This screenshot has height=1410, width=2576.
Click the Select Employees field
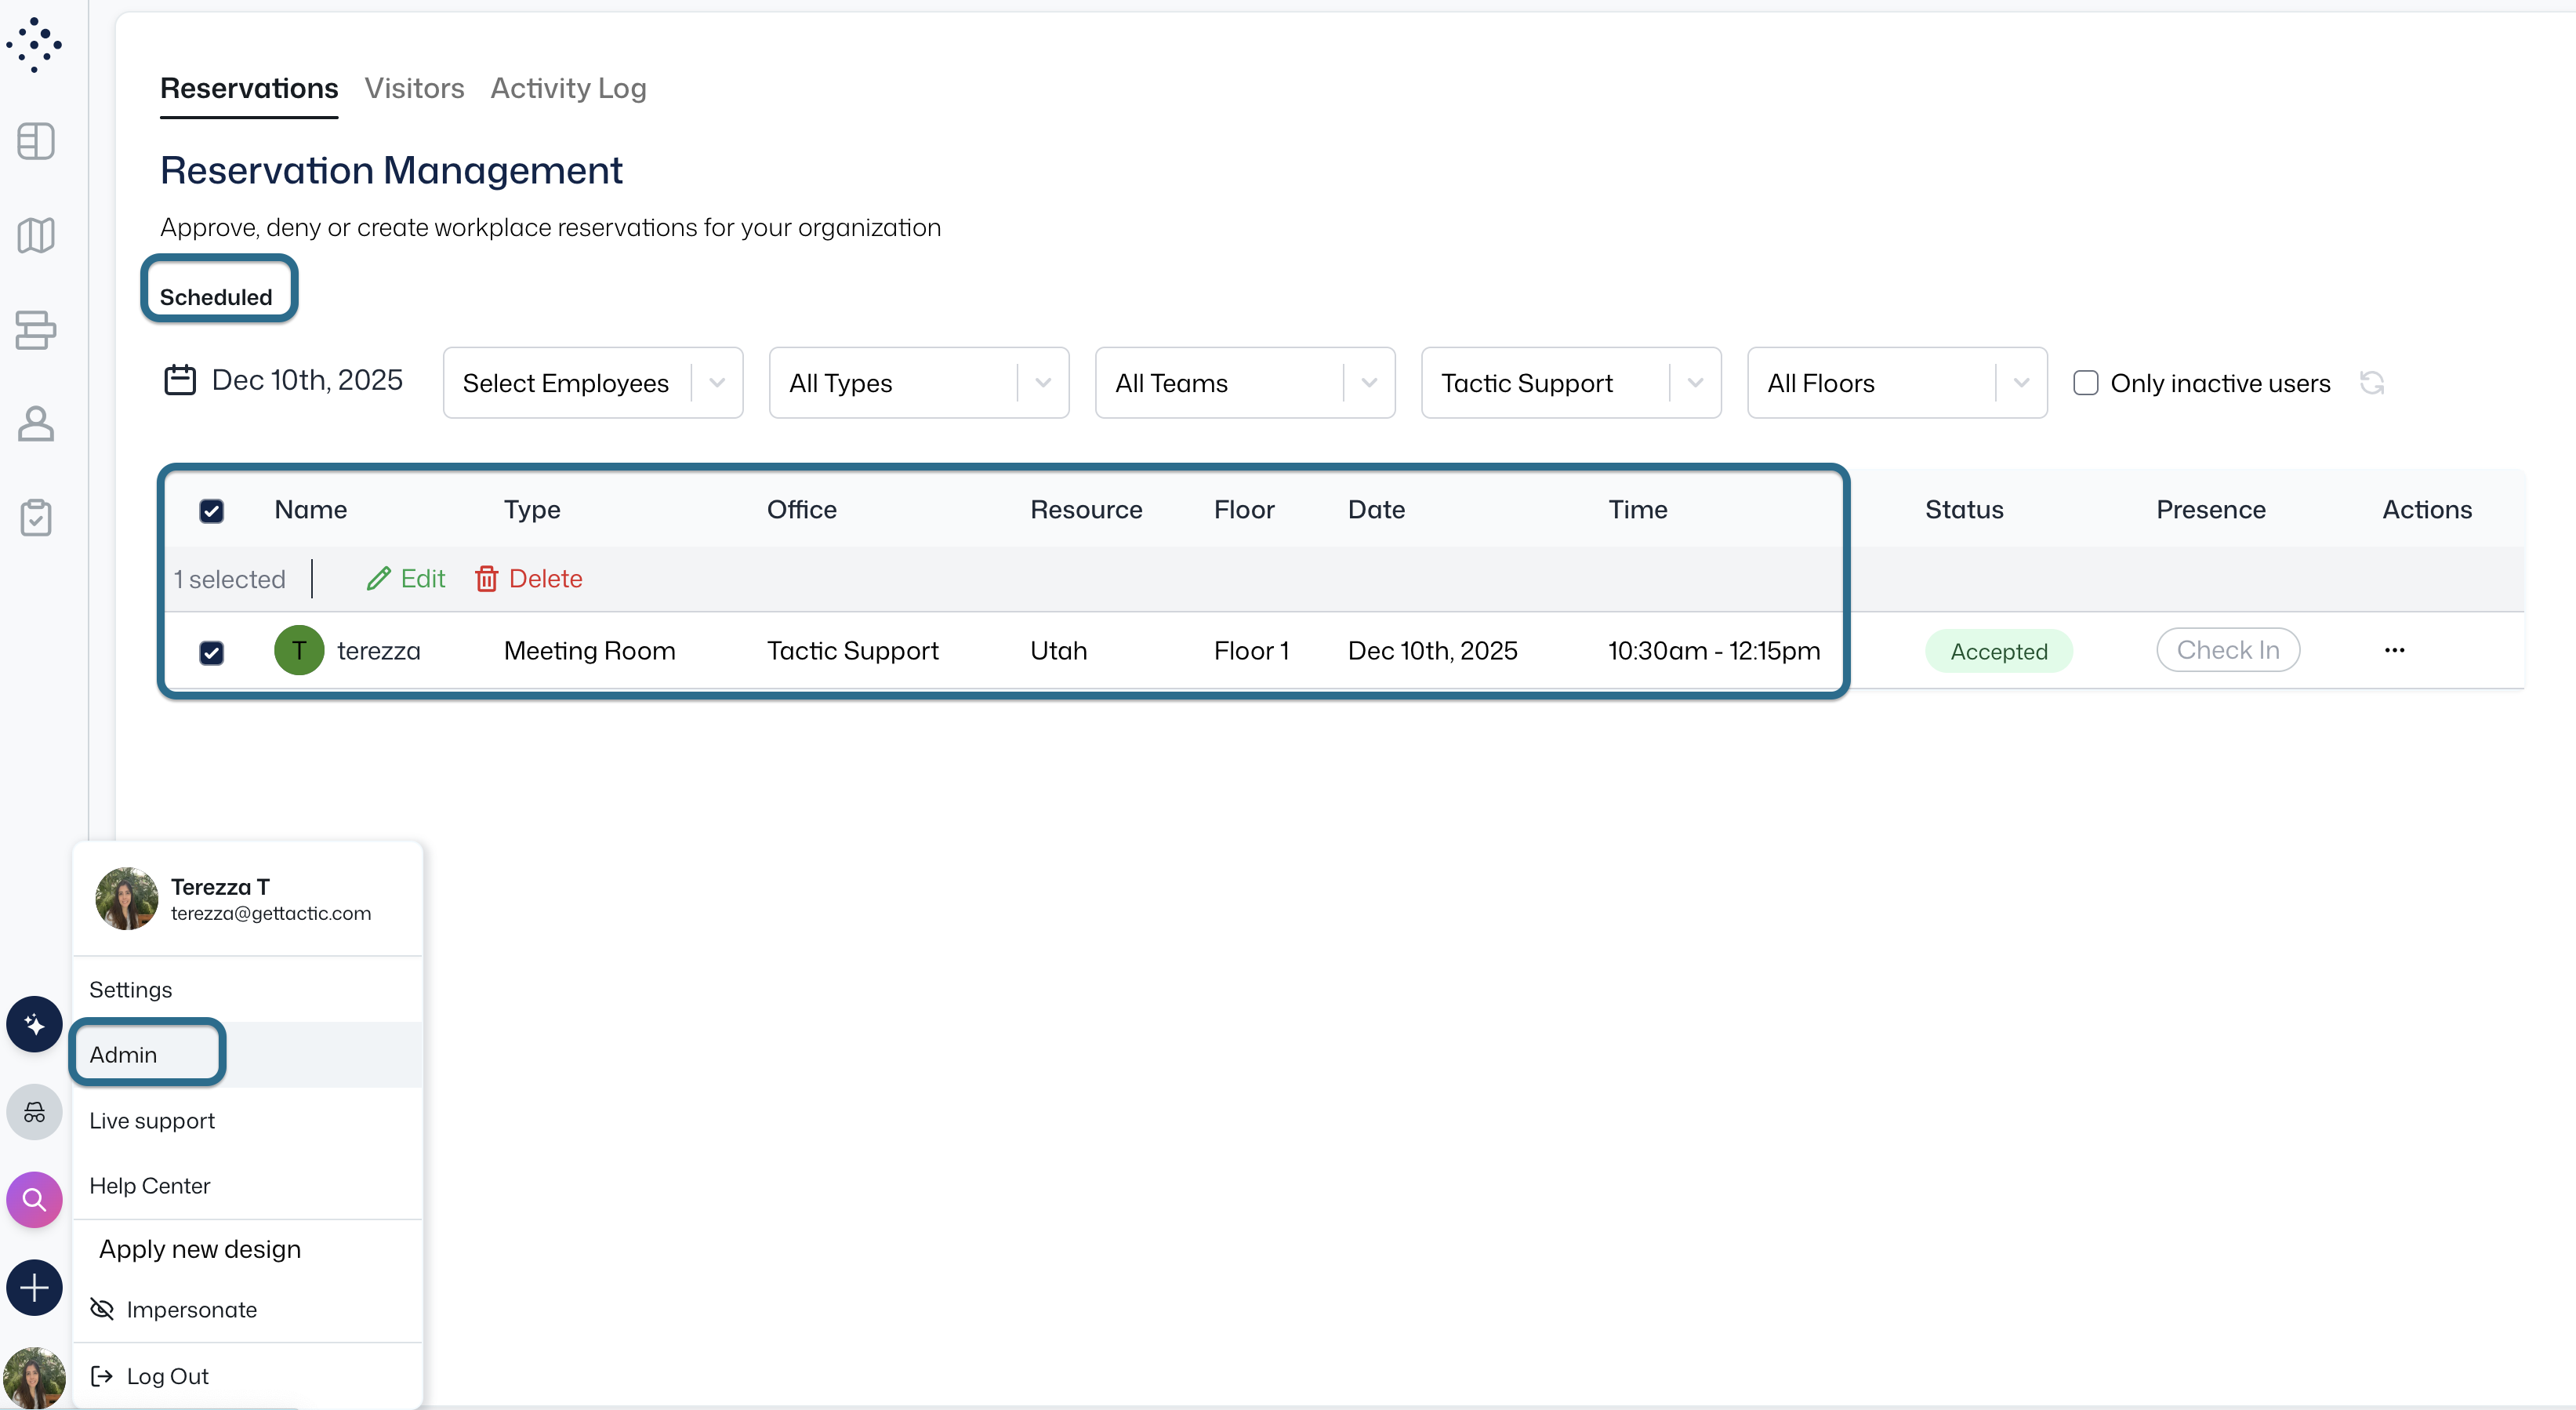(x=566, y=383)
